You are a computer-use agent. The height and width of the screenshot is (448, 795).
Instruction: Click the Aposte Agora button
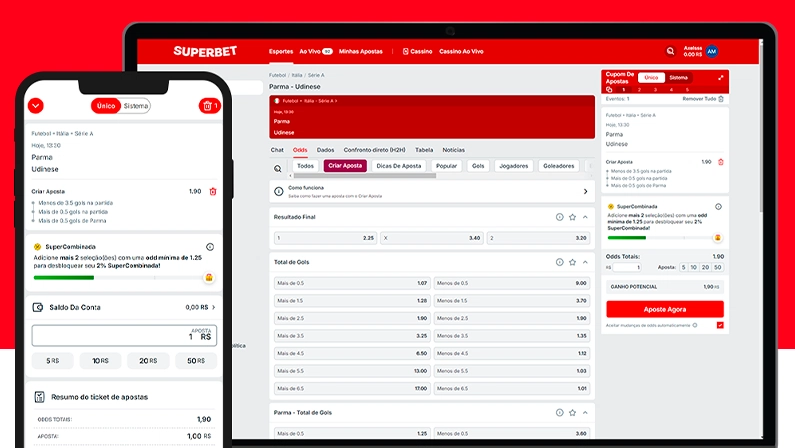click(665, 309)
